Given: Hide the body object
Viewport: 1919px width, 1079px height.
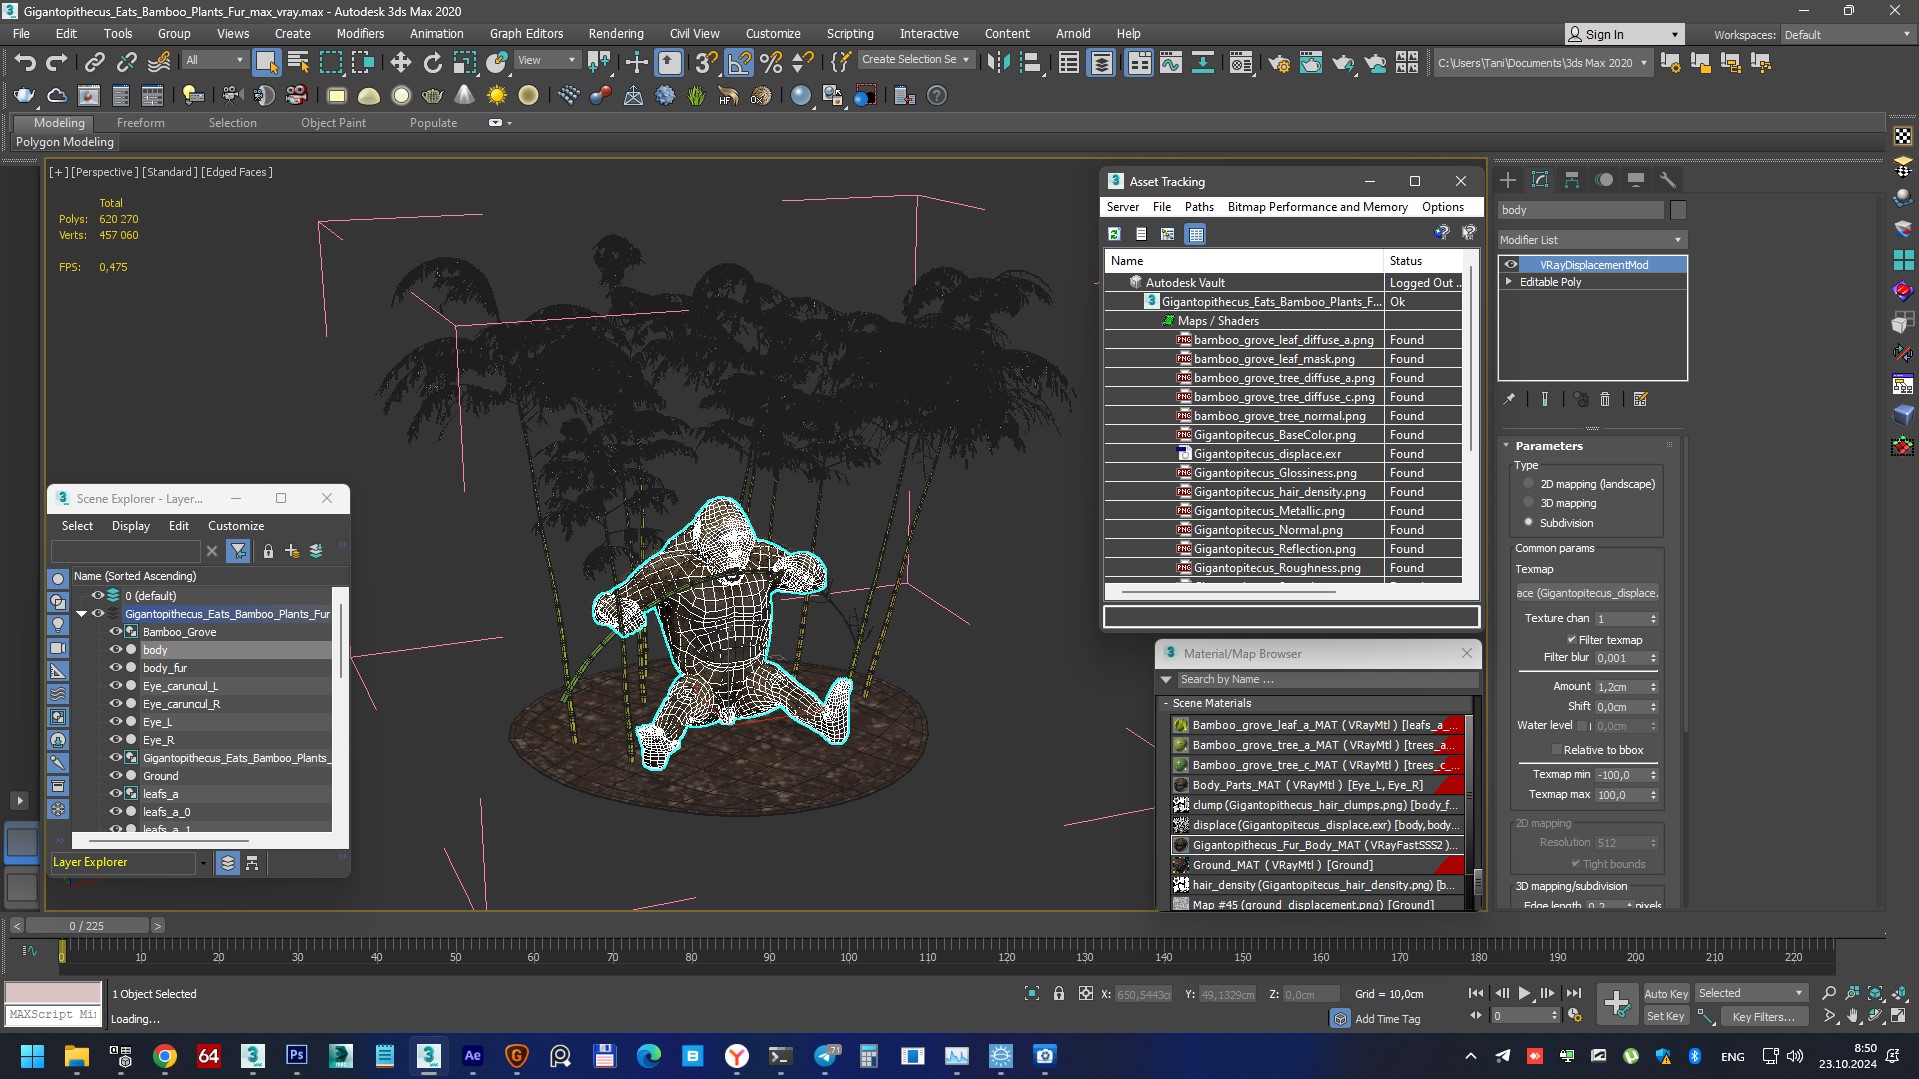Looking at the screenshot, I should coord(116,650).
